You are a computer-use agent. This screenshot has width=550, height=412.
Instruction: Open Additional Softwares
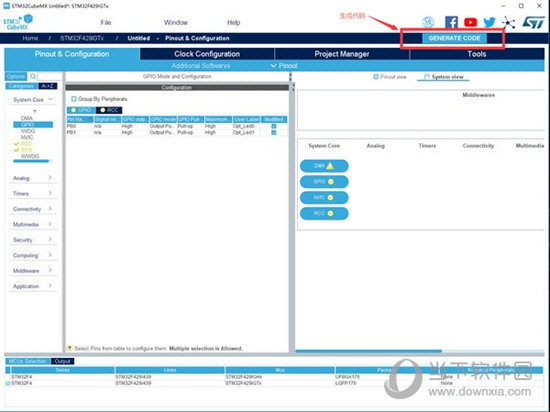tap(201, 66)
